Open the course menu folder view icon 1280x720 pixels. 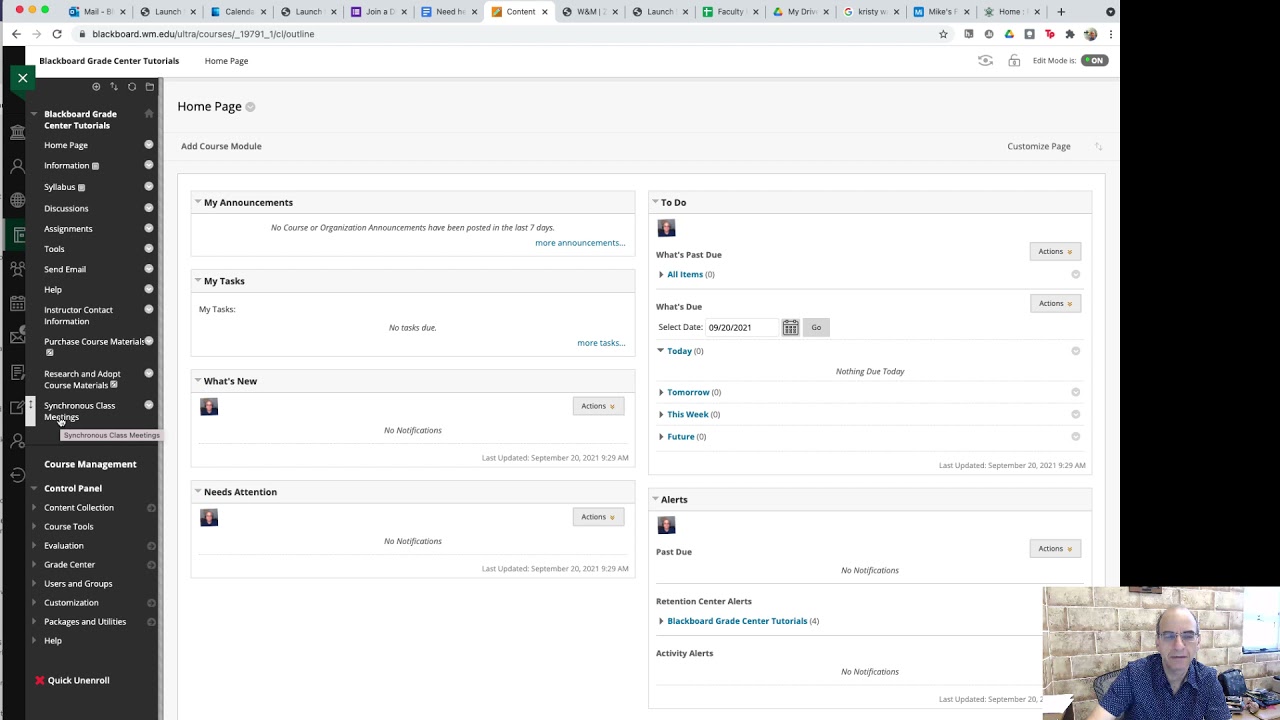coord(150,87)
